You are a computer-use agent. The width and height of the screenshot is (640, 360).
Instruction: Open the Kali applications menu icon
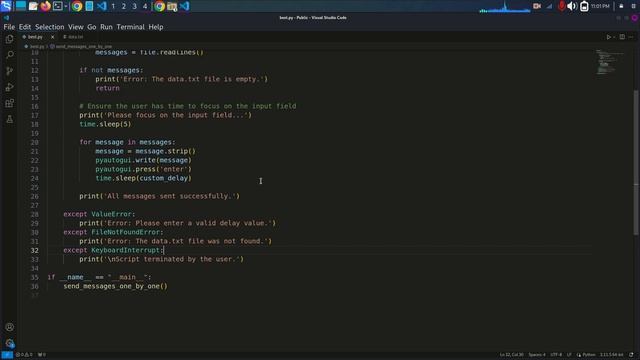(x=6, y=6)
